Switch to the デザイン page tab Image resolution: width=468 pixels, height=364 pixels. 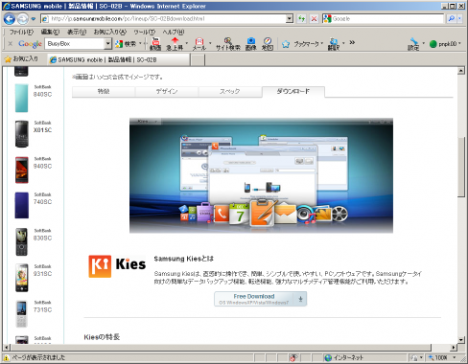[167, 91]
